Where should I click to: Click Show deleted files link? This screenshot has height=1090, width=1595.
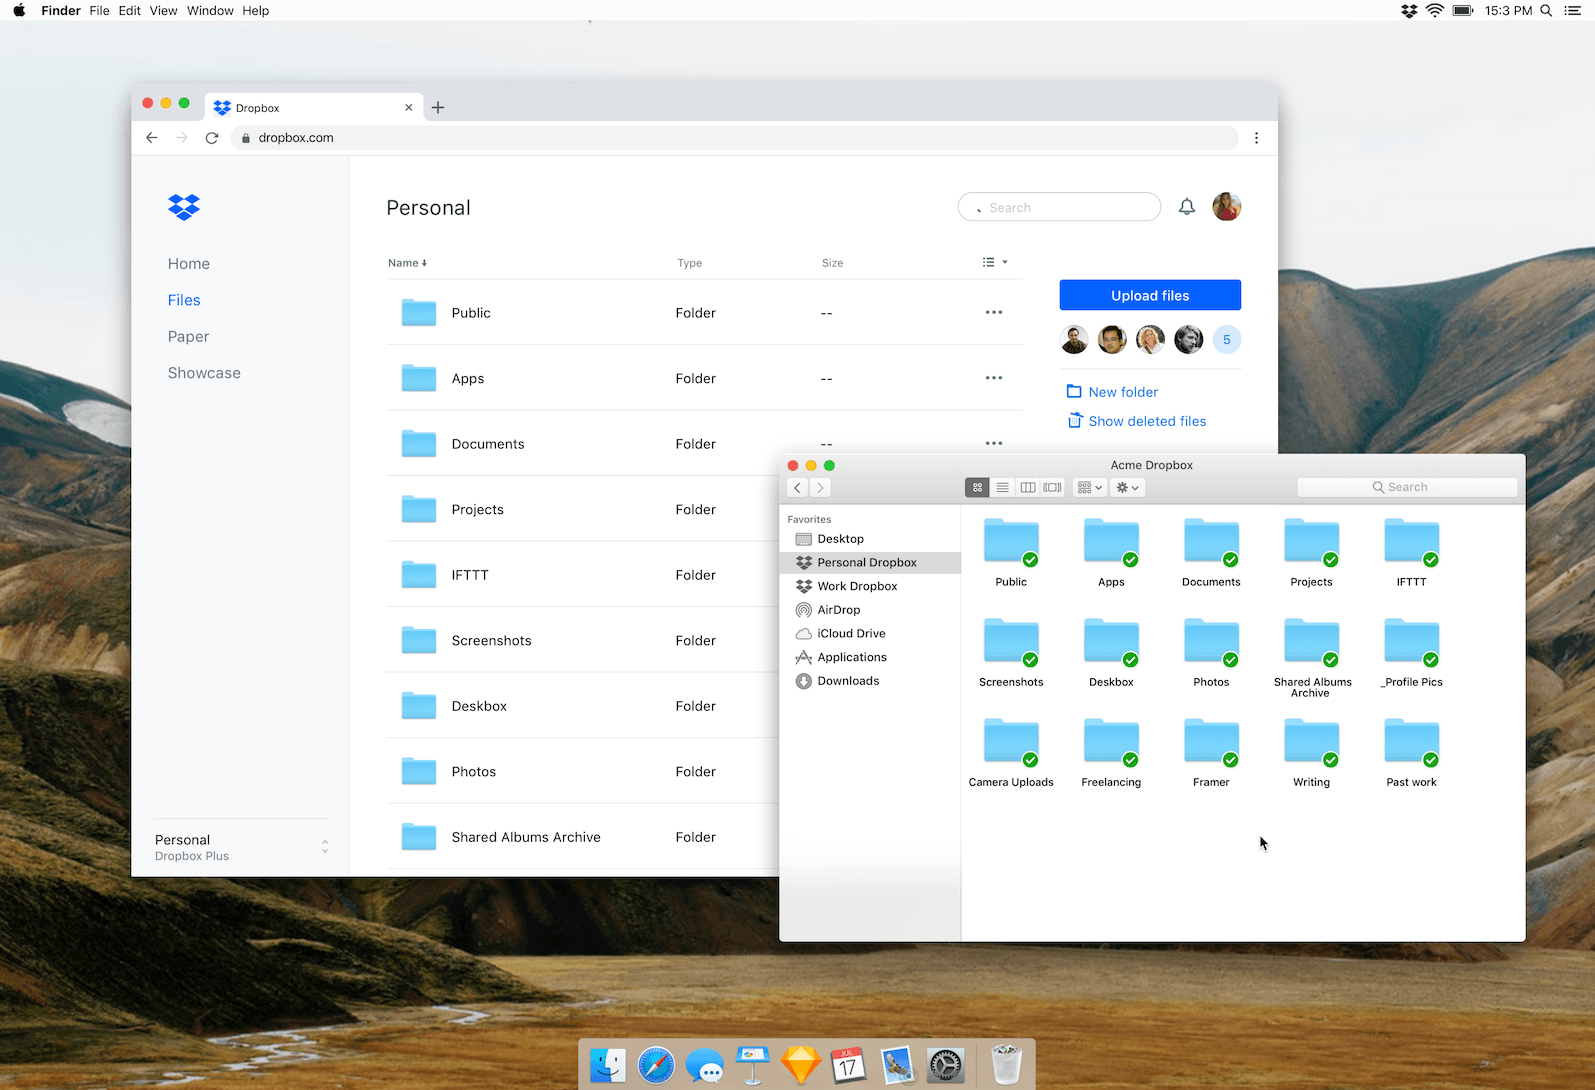[x=1137, y=421]
